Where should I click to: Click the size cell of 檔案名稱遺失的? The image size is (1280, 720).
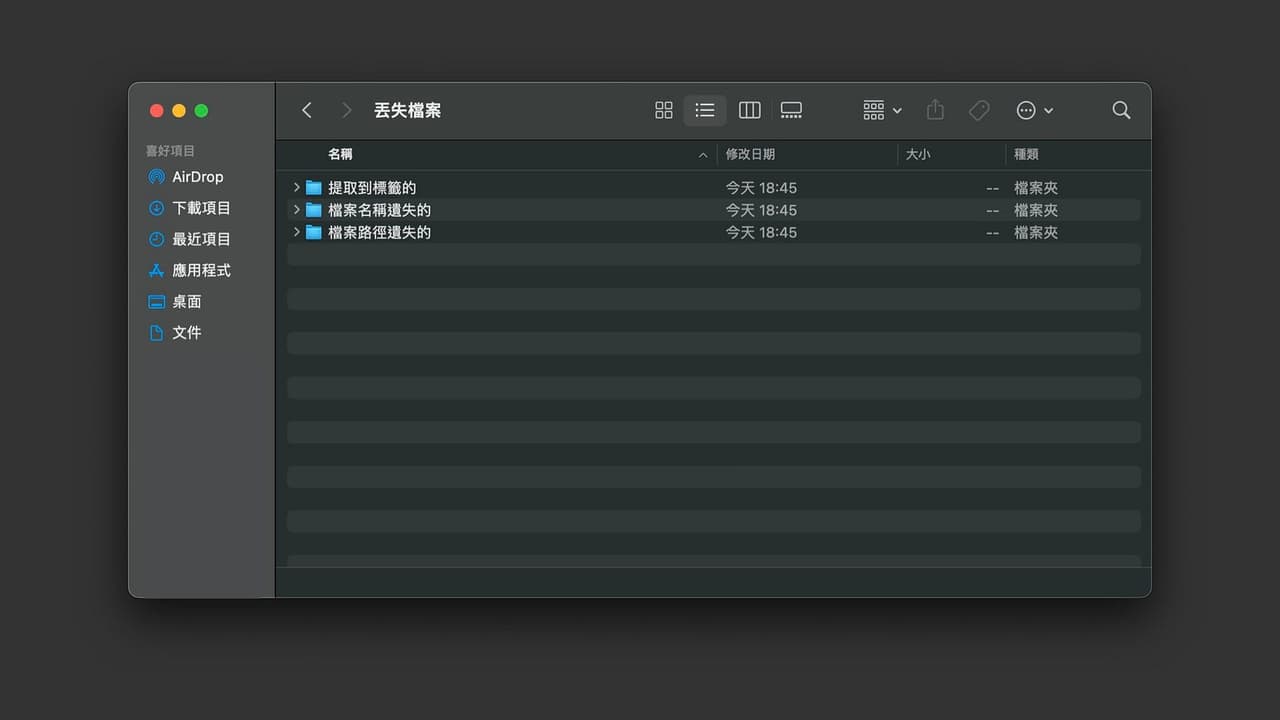(992, 210)
